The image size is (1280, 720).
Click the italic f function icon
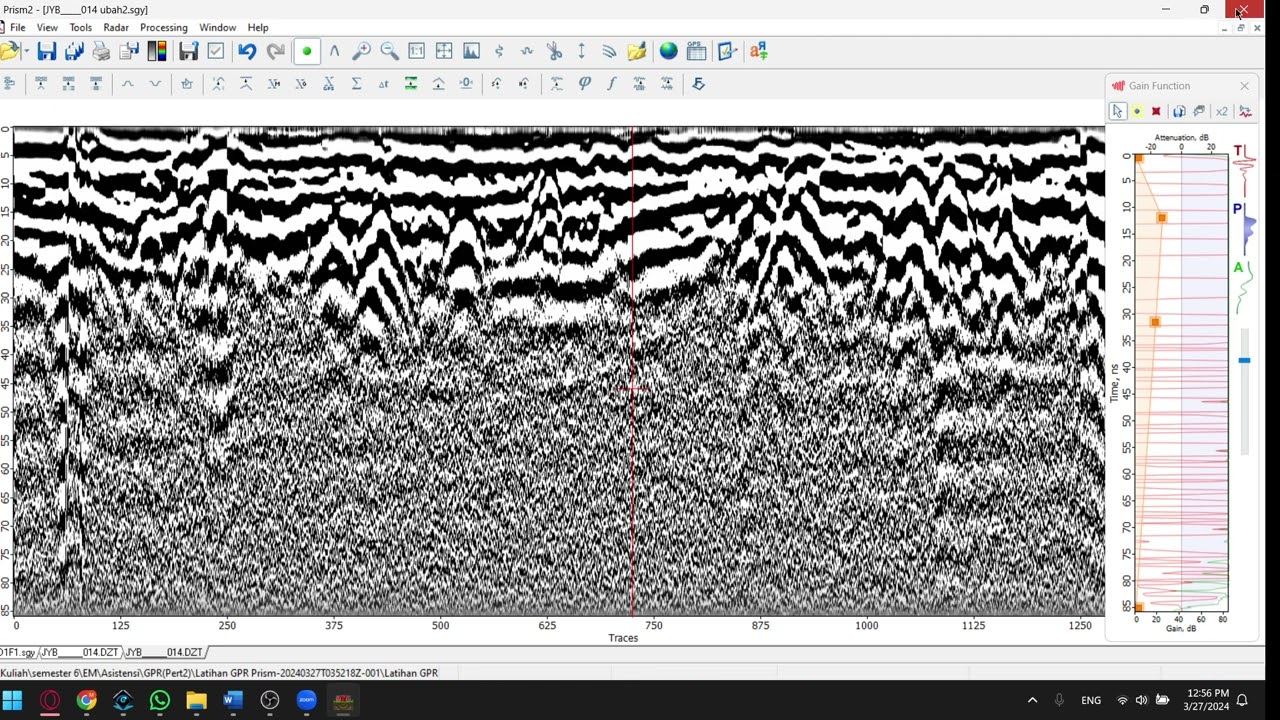[x=611, y=84]
